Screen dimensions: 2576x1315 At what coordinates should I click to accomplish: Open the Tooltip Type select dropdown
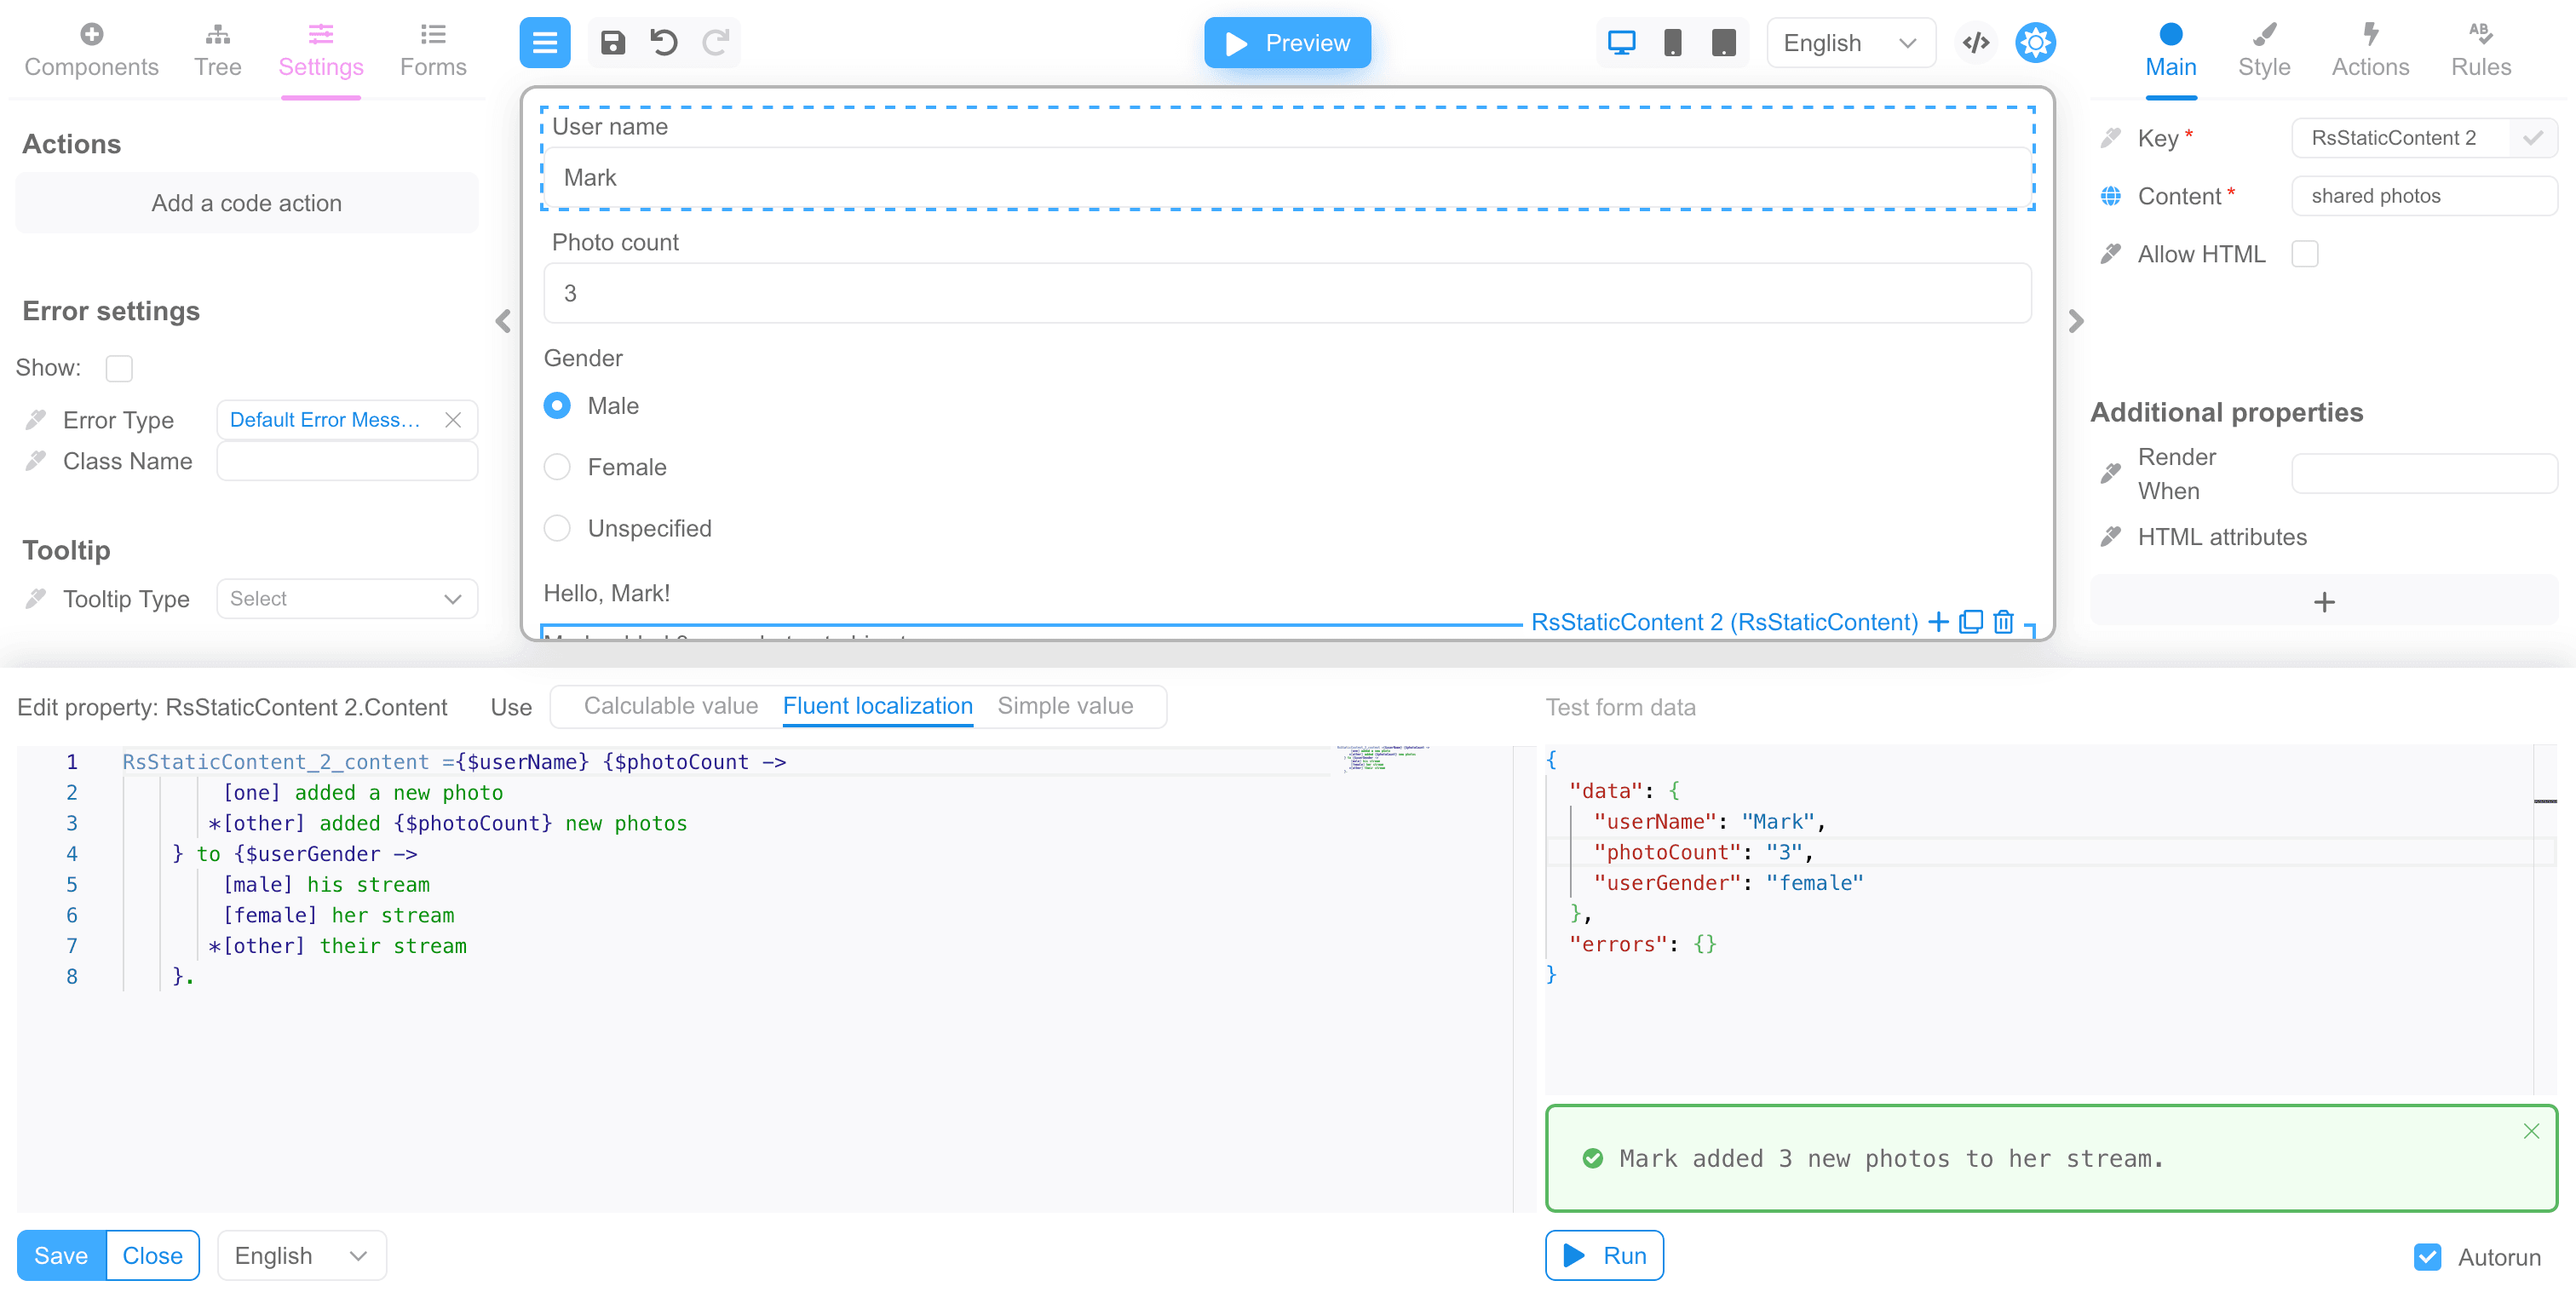(346, 599)
